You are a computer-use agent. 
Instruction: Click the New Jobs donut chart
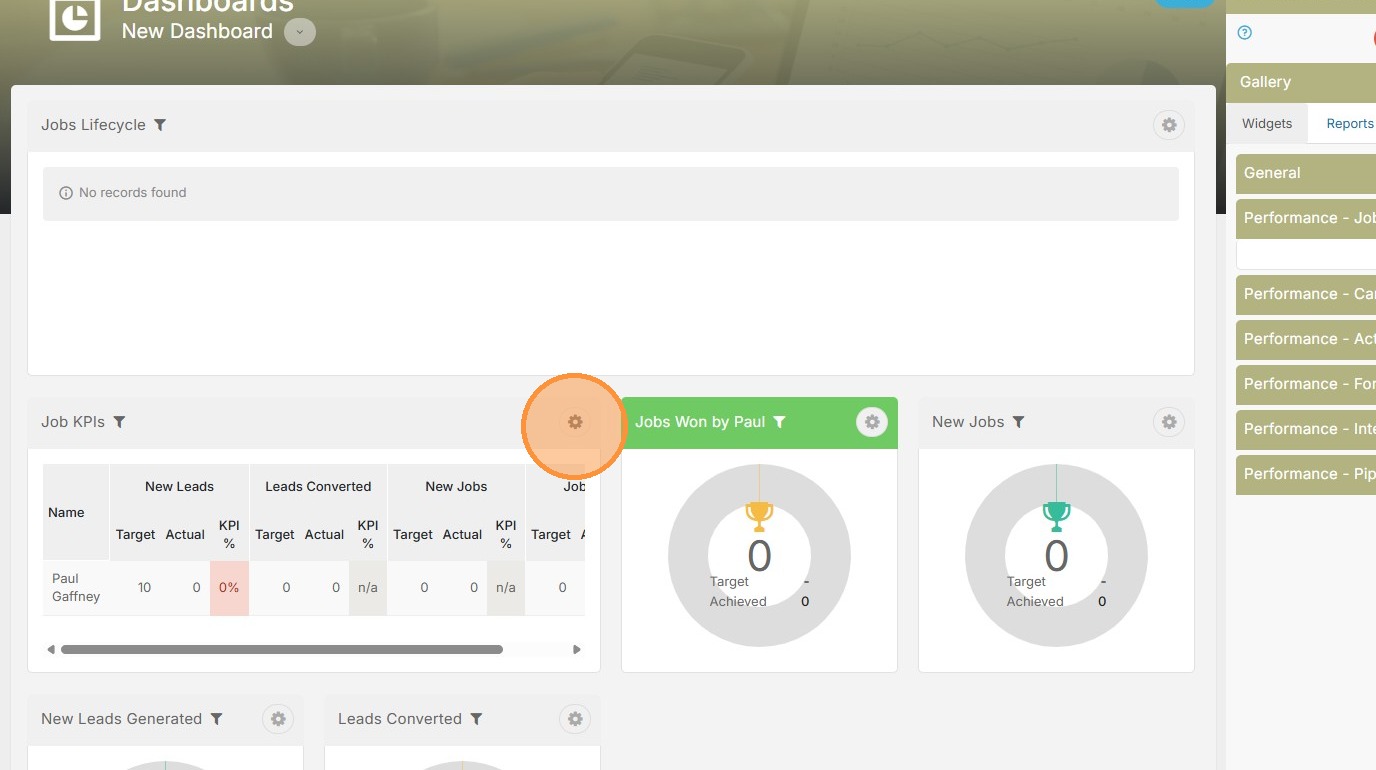pos(1056,556)
